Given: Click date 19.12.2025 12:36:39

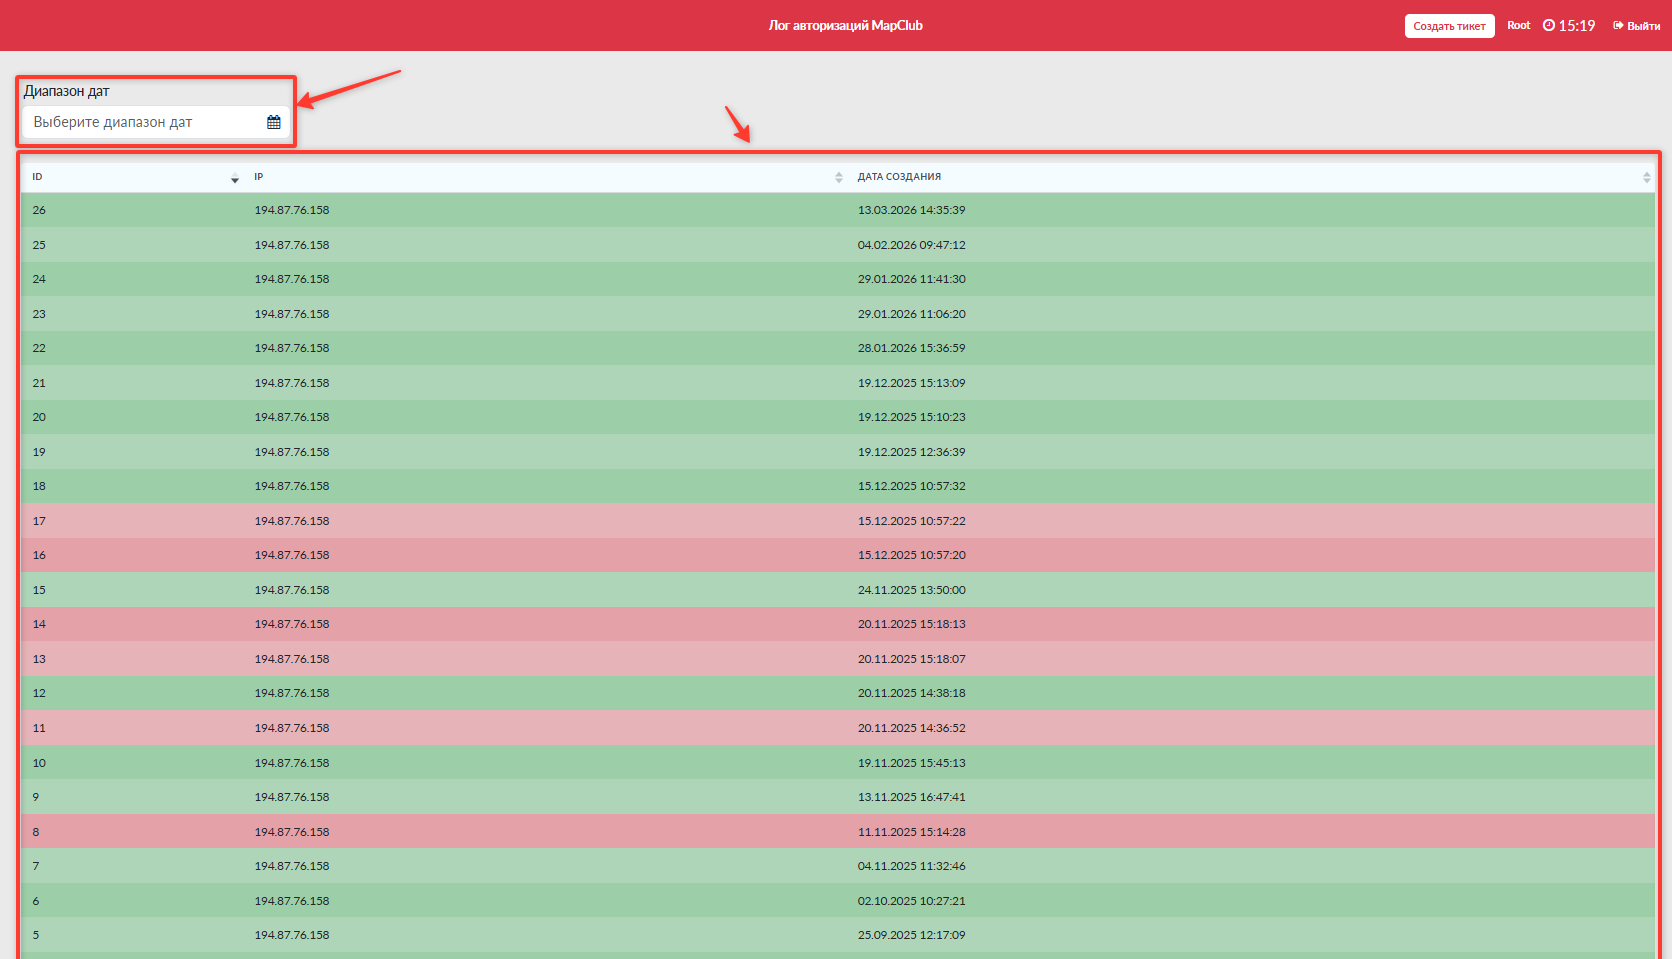Looking at the screenshot, I should point(912,452).
